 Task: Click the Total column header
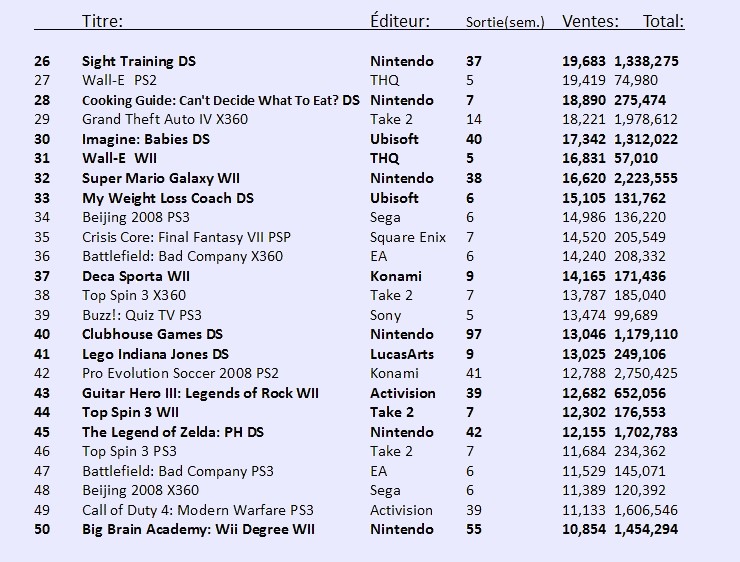click(663, 21)
